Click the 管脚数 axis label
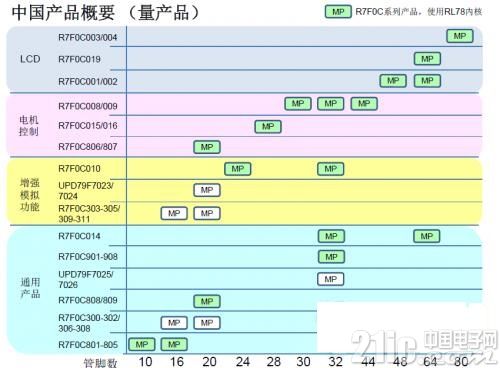The height and width of the screenshot is (368, 500). [100, 363]
